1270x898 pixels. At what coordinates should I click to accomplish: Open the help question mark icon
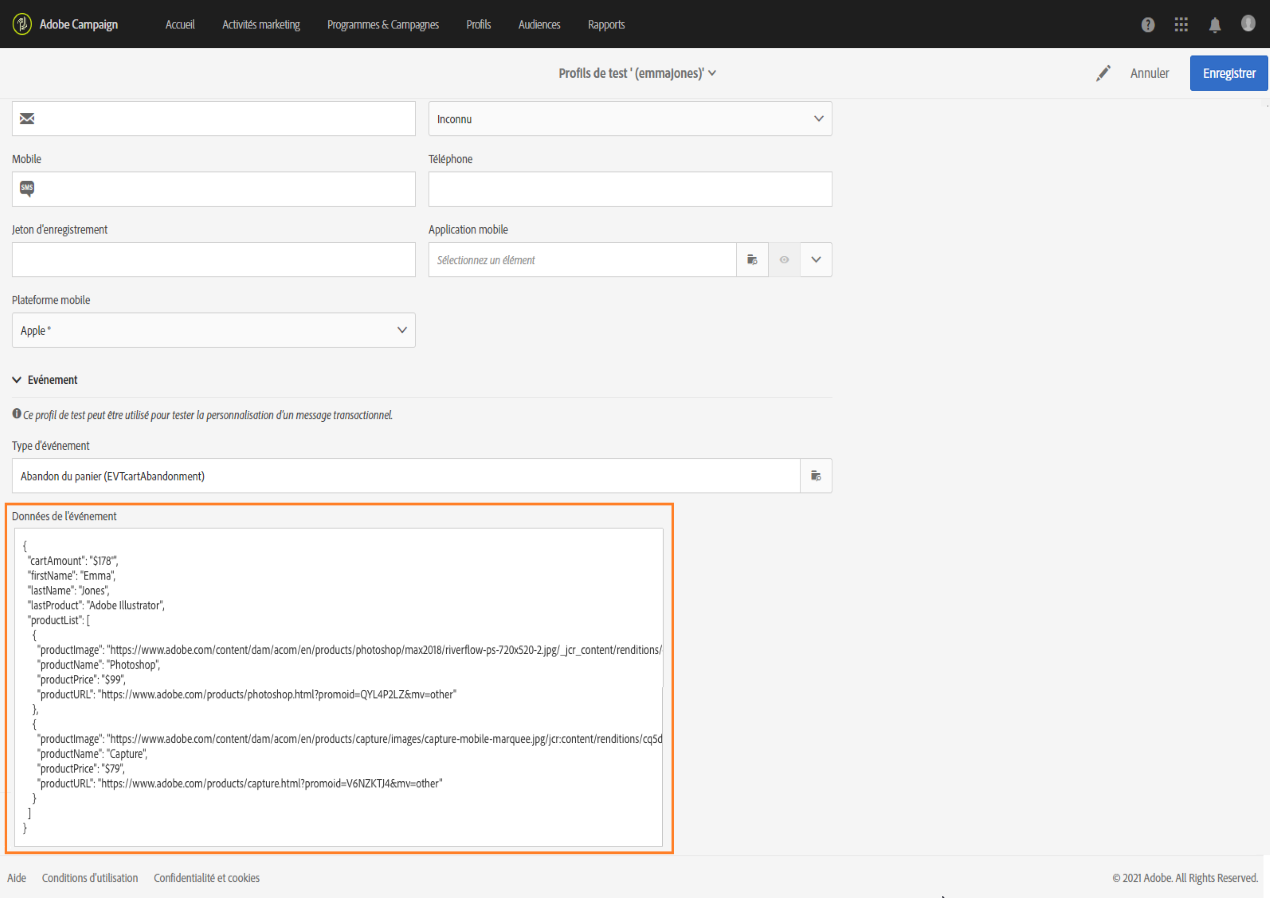(1148, 25)
